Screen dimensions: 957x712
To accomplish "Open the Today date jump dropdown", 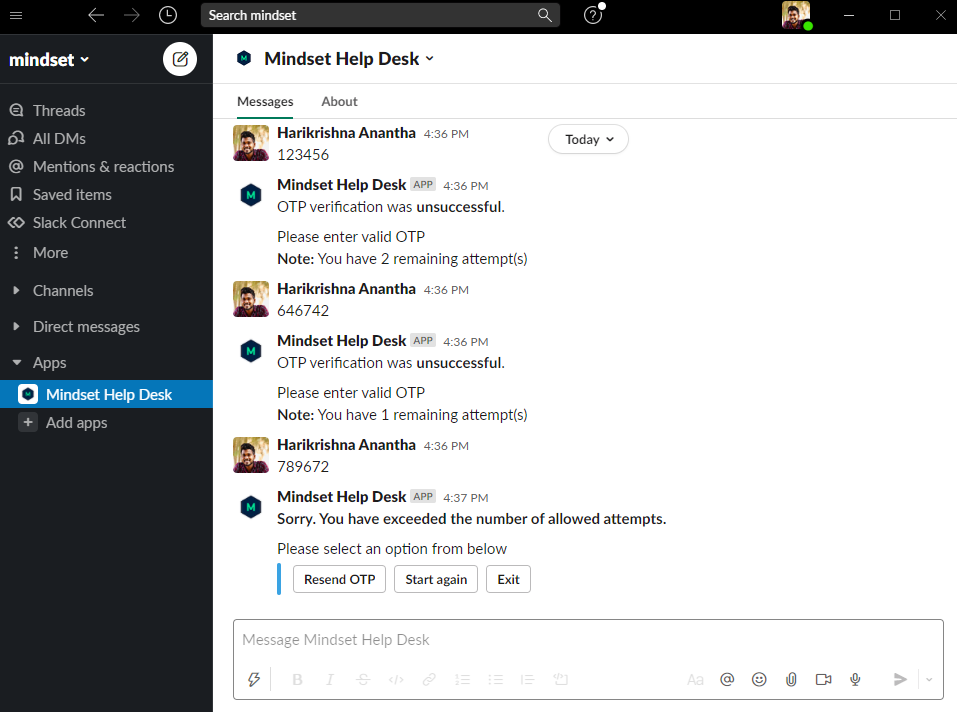I will tap(588, 139).
